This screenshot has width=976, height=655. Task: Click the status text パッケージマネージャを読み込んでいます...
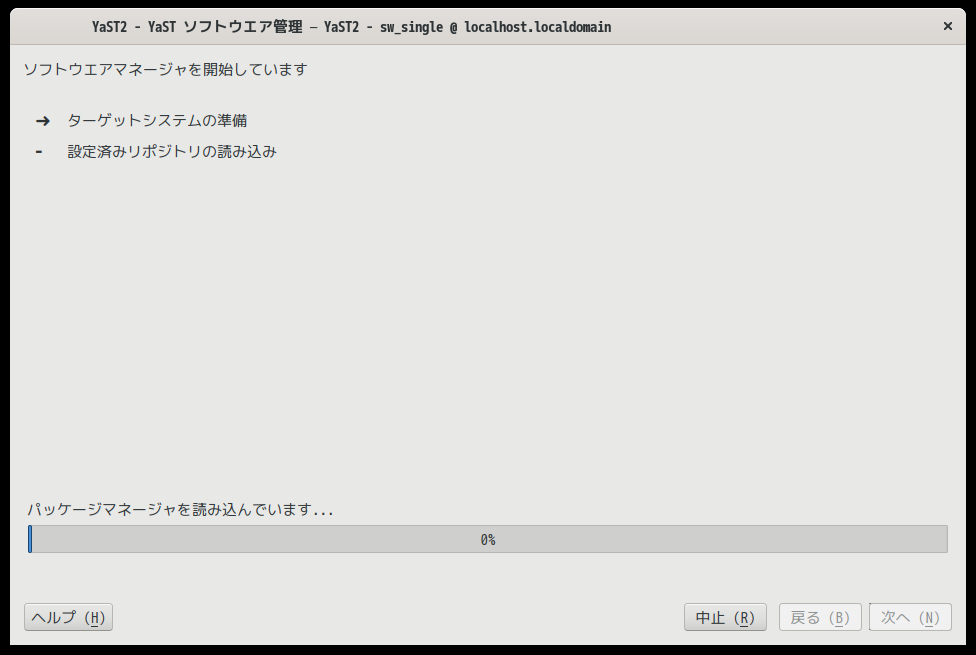click(x=181, y=509)
